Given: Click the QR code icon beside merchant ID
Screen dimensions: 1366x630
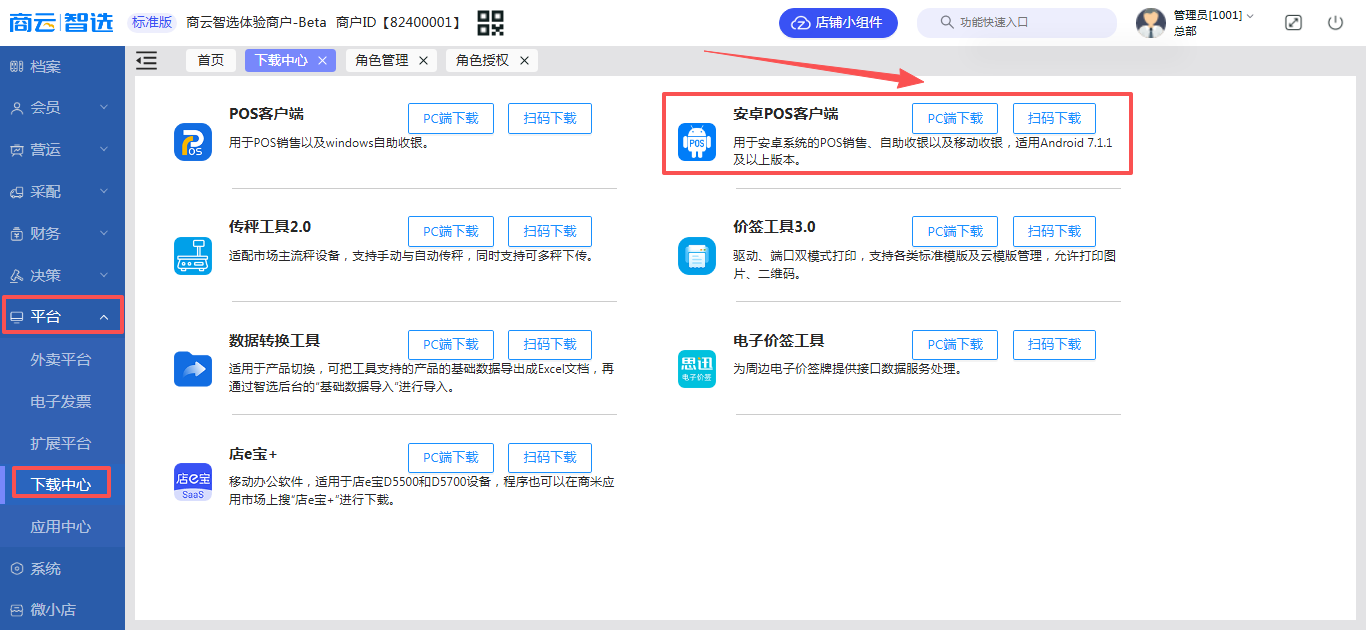Looking at the screenshot, I should click(490, 22).
